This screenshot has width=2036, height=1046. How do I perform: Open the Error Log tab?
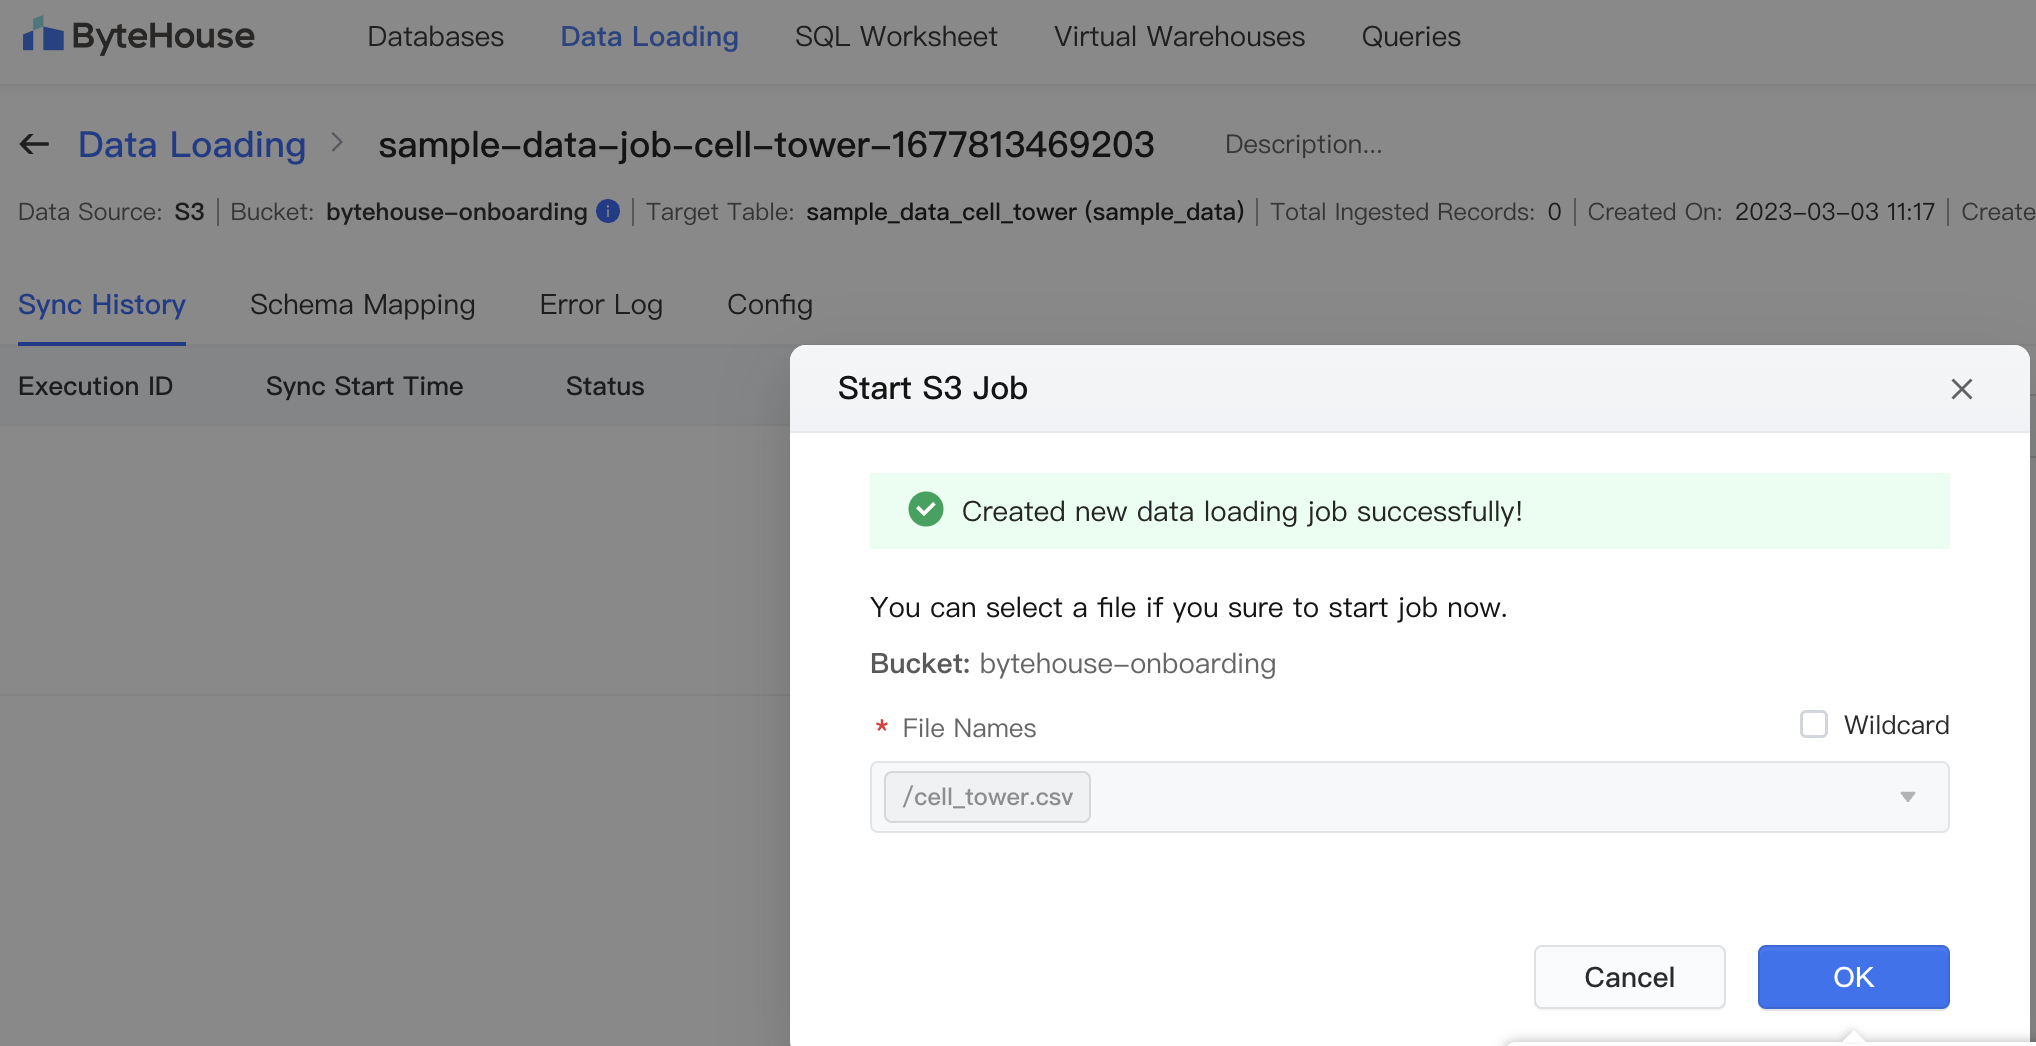coord(601,305)
